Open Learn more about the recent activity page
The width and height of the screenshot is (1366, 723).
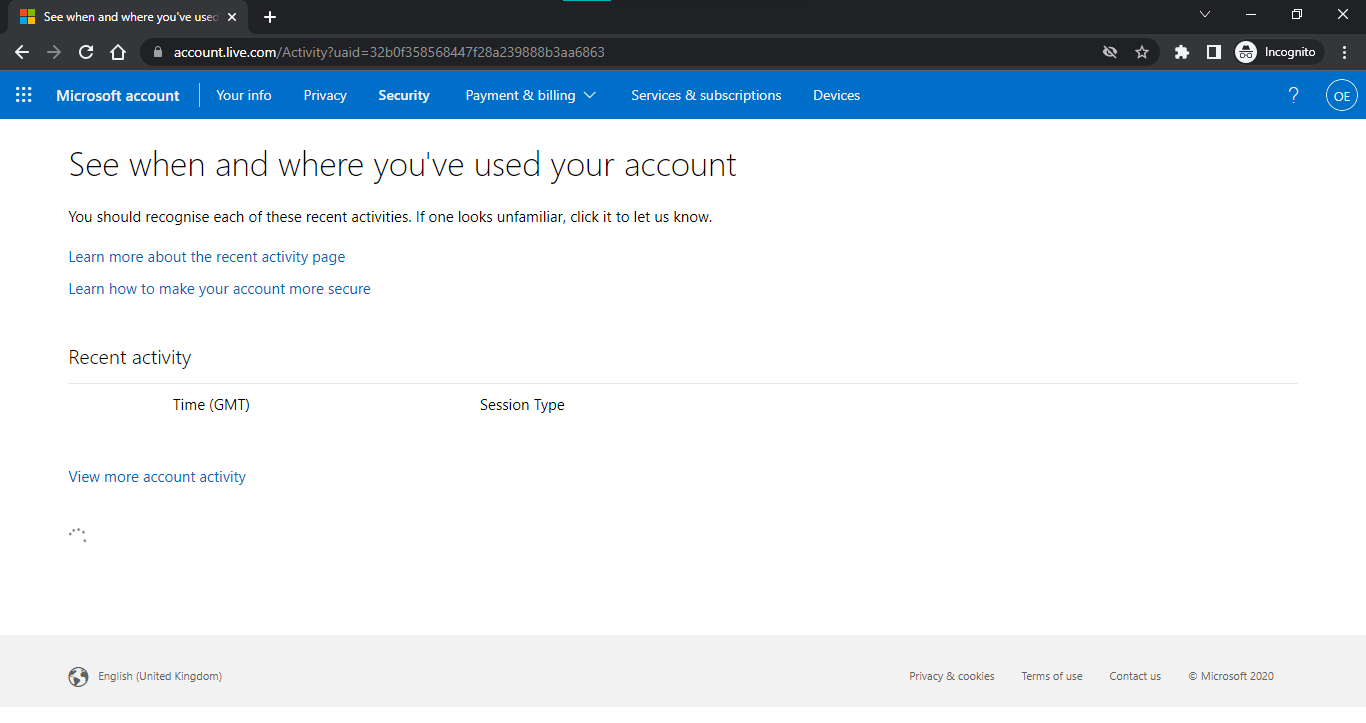click(207, 257)
